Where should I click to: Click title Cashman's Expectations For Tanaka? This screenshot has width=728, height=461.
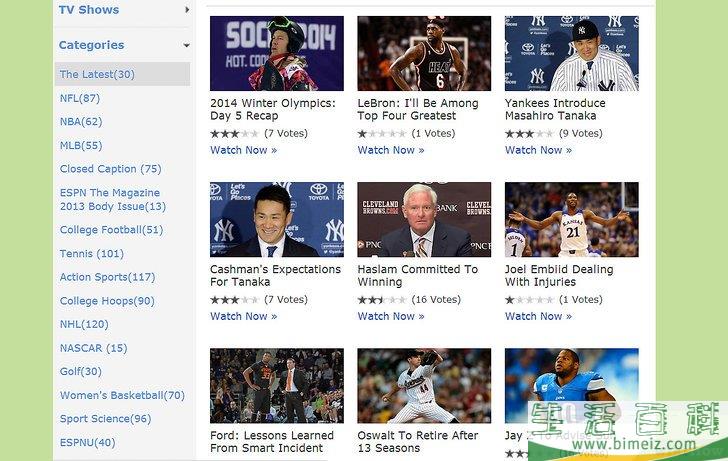[x=275, y=276]
